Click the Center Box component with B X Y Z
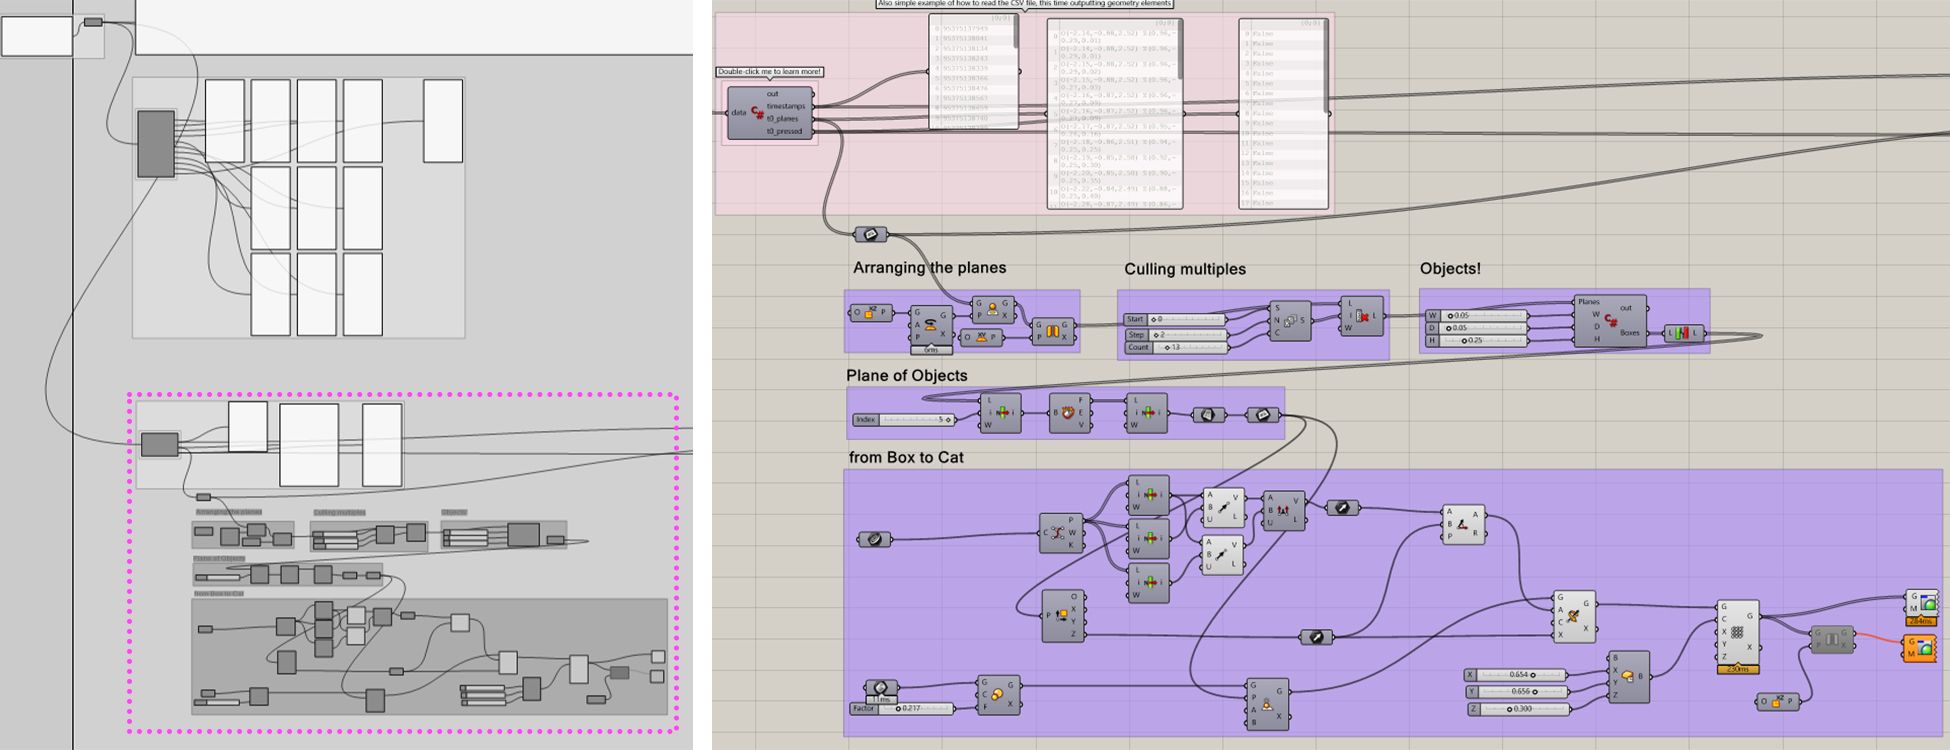 coord(1630,677)
